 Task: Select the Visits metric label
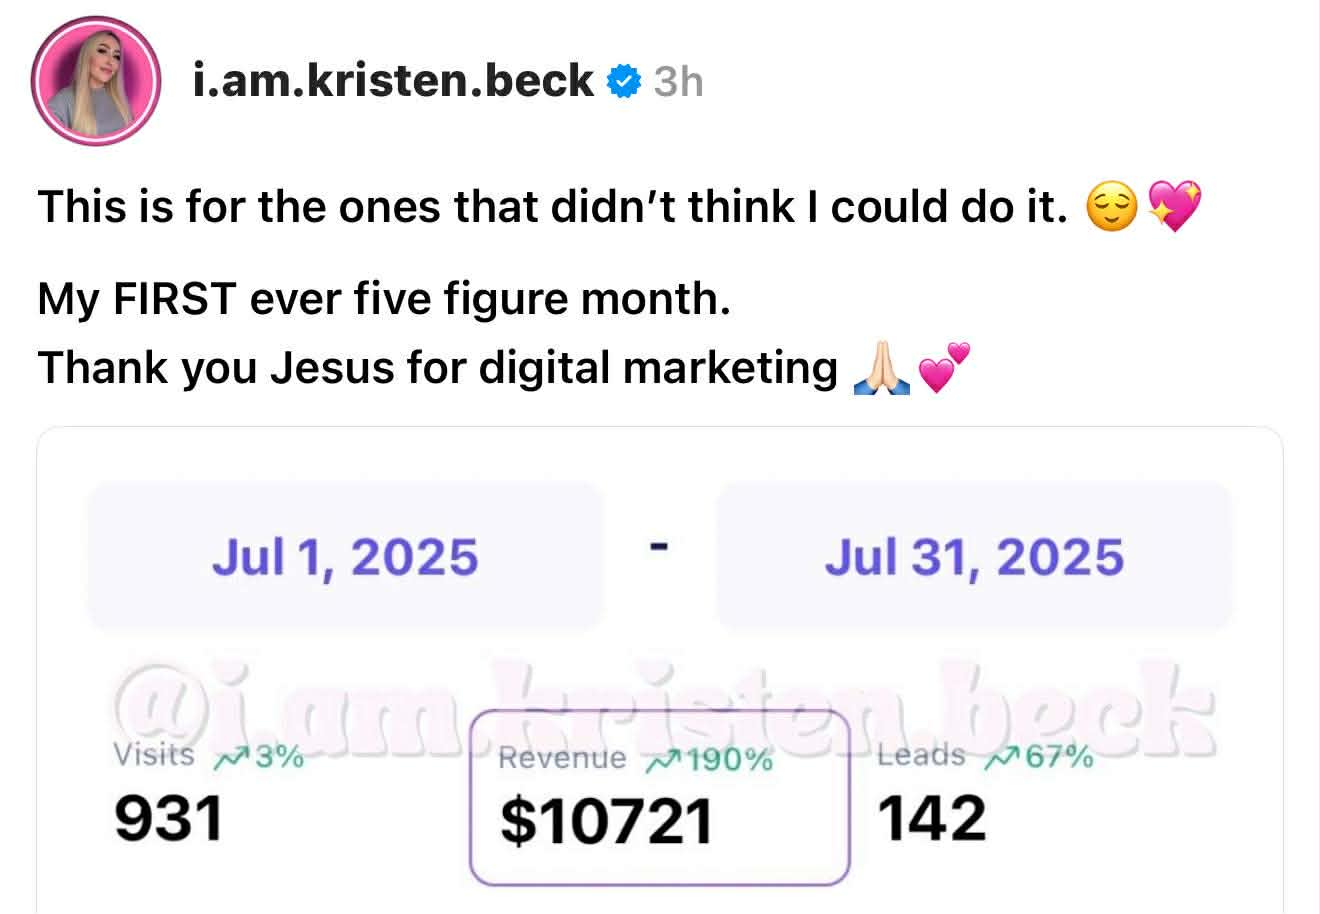point(155,755)
